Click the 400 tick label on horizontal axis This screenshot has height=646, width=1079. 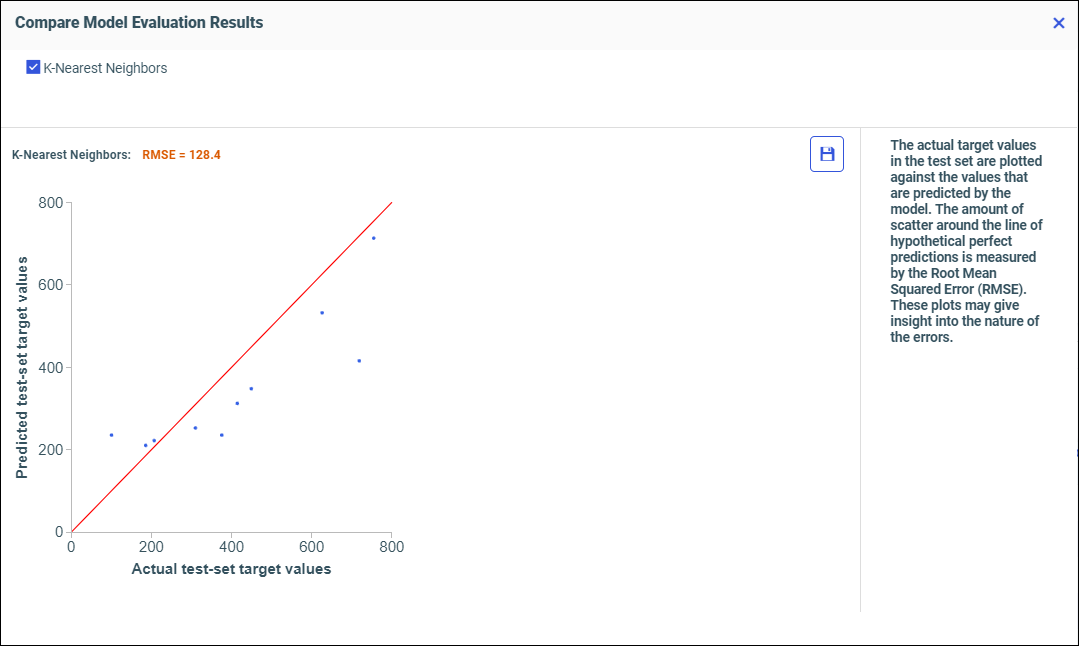click(231, 547)
